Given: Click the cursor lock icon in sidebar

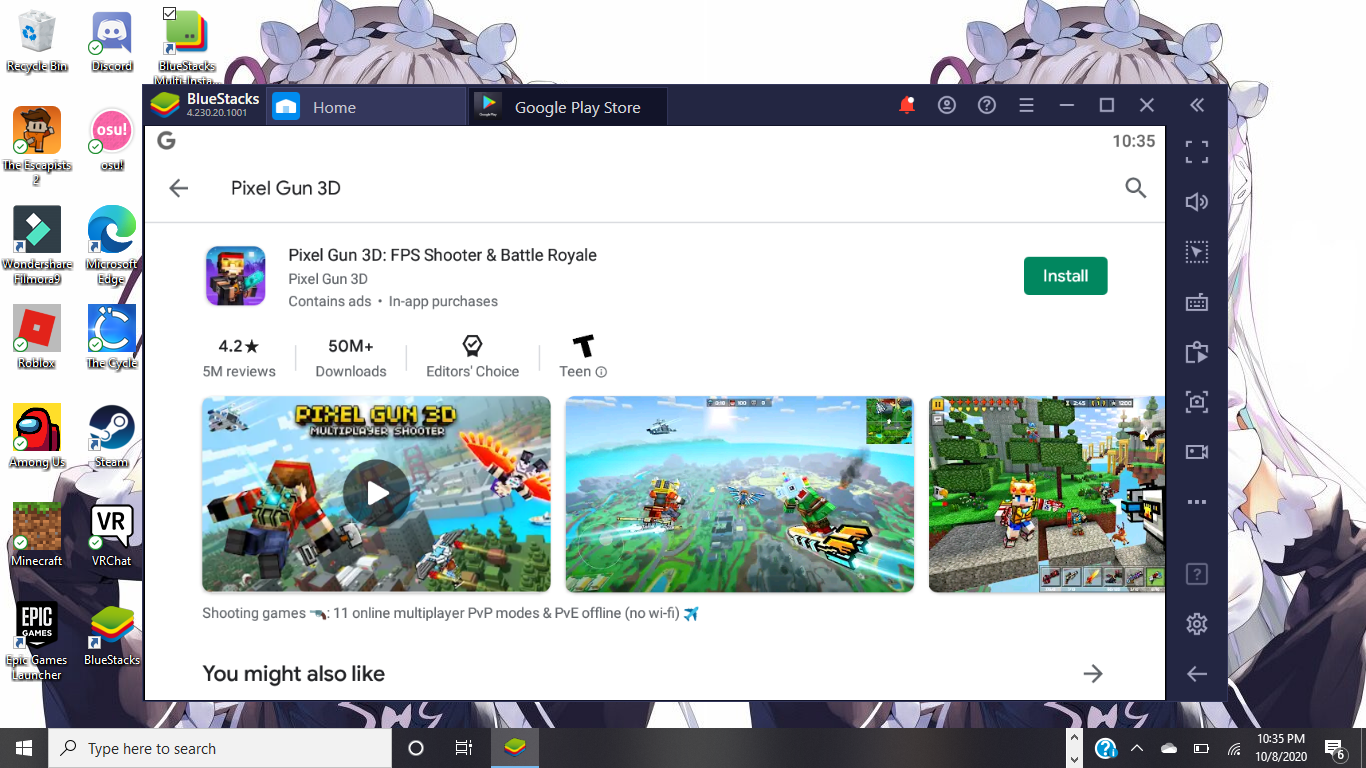Looking at the screenshot, I should pos(1197,252).
